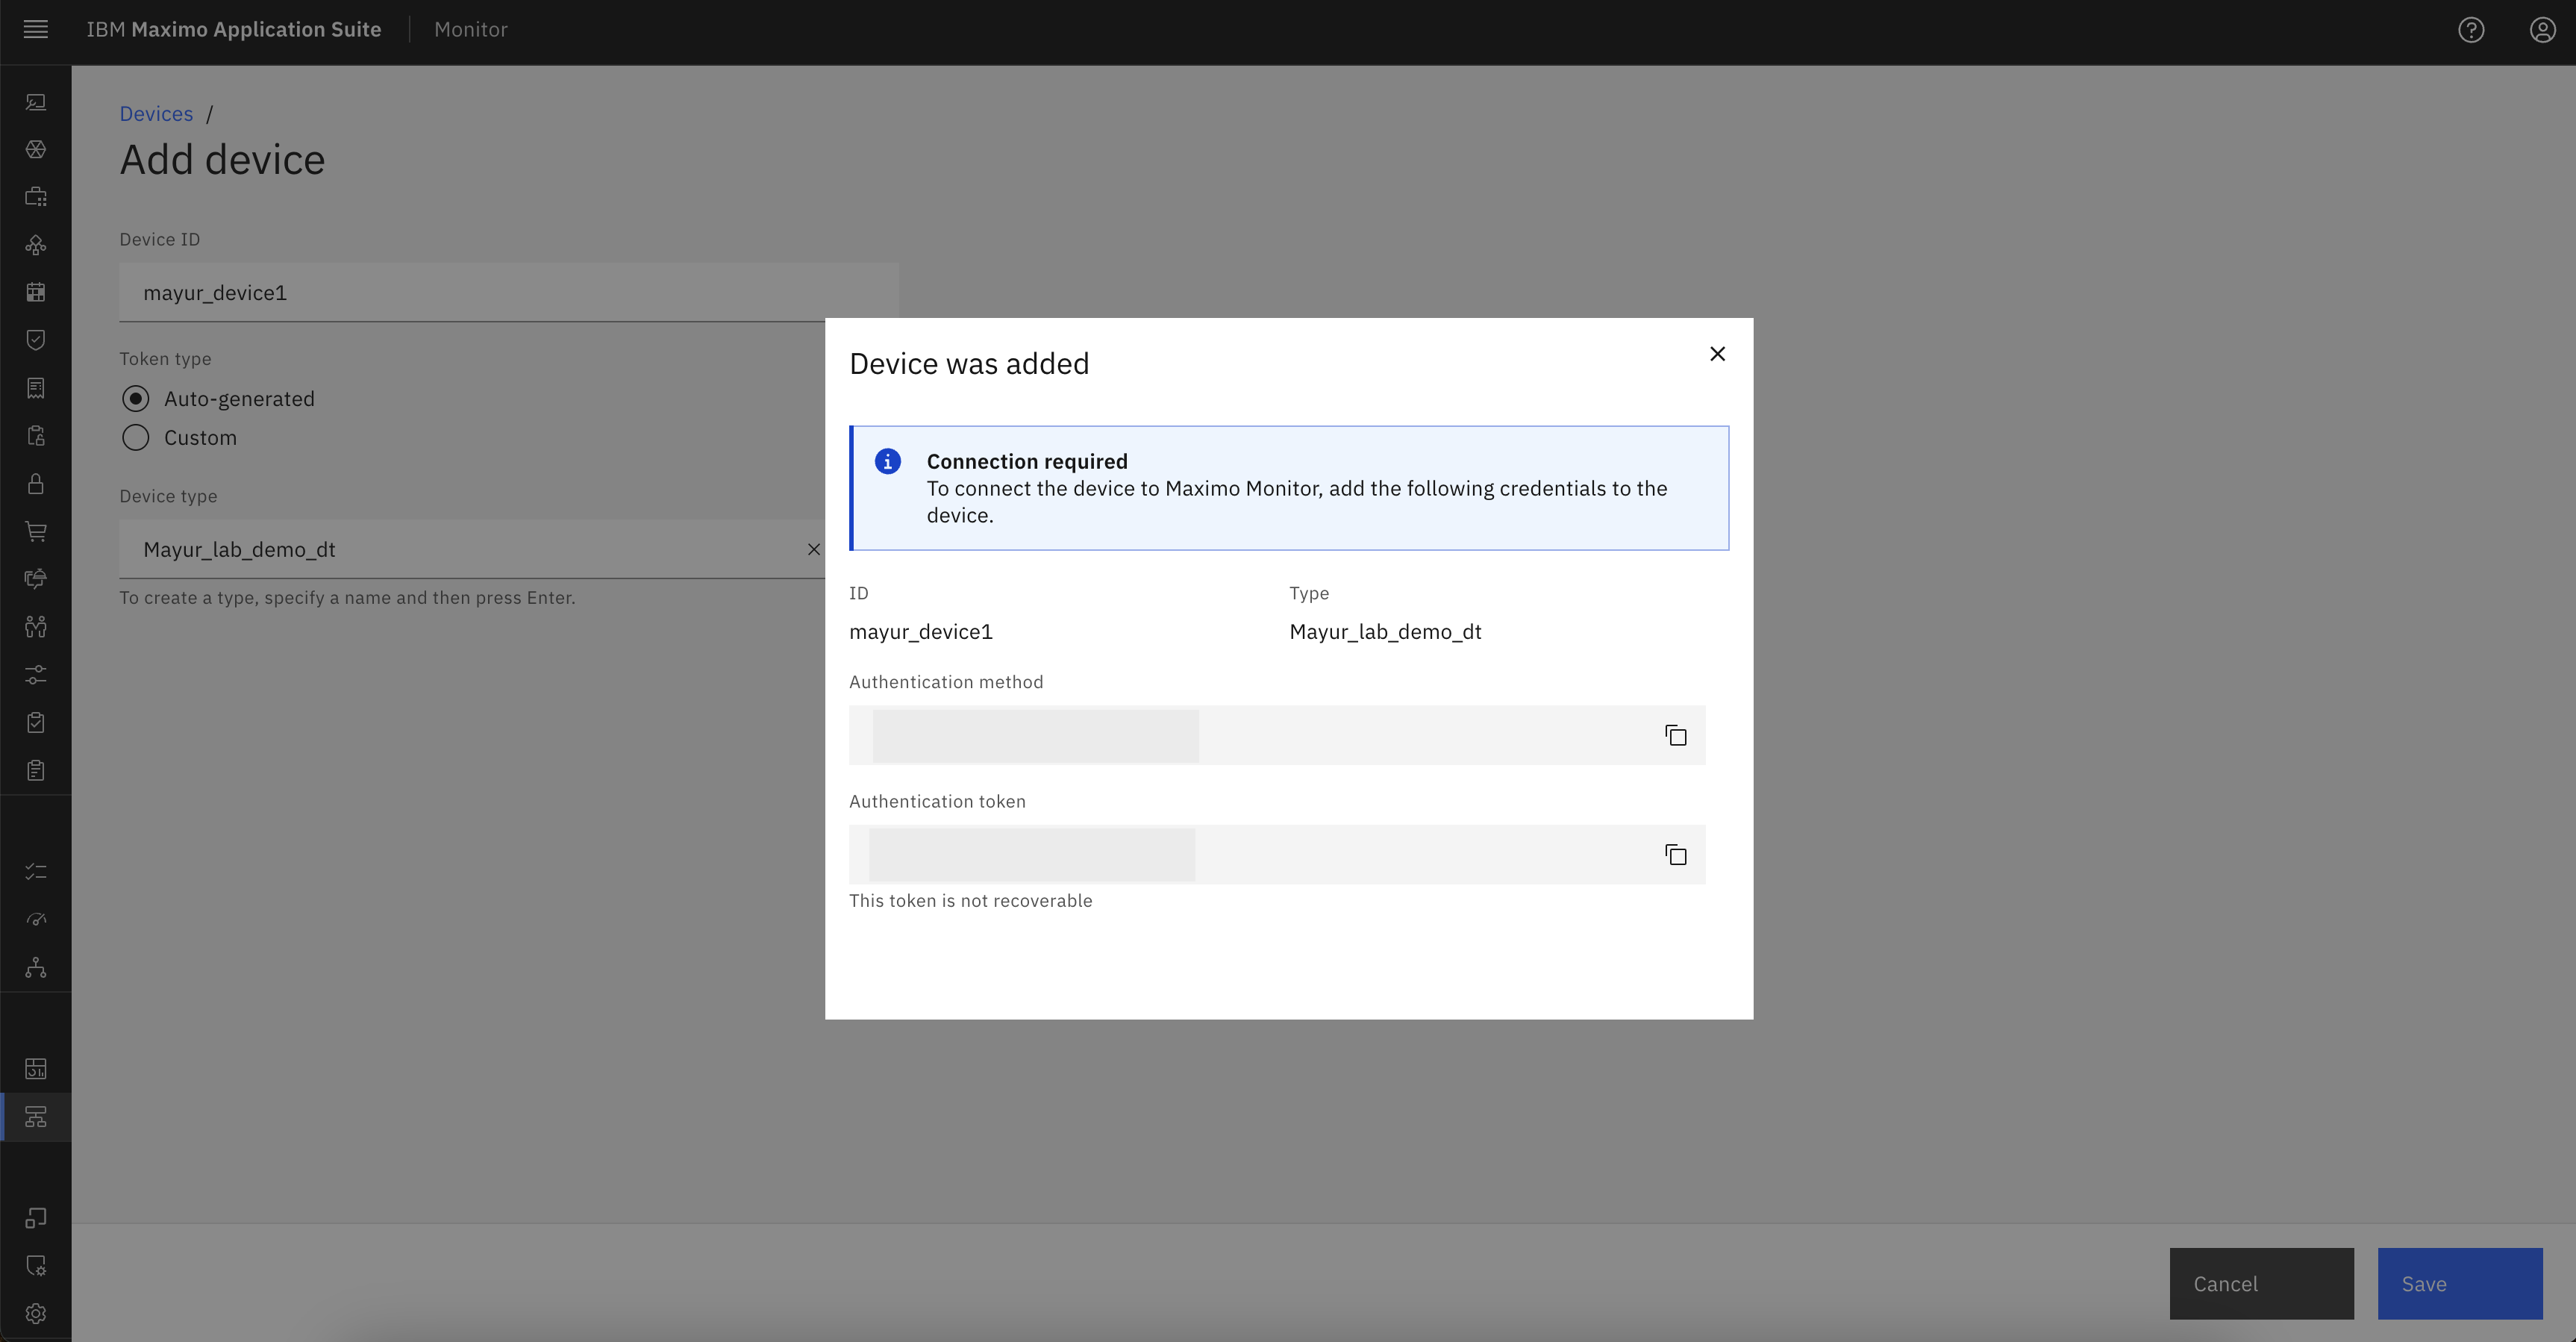Screen dimensions: 2576x1342
Task: Click the three-node hierarchy sidebar icon
Action: (x=36, y=968)
